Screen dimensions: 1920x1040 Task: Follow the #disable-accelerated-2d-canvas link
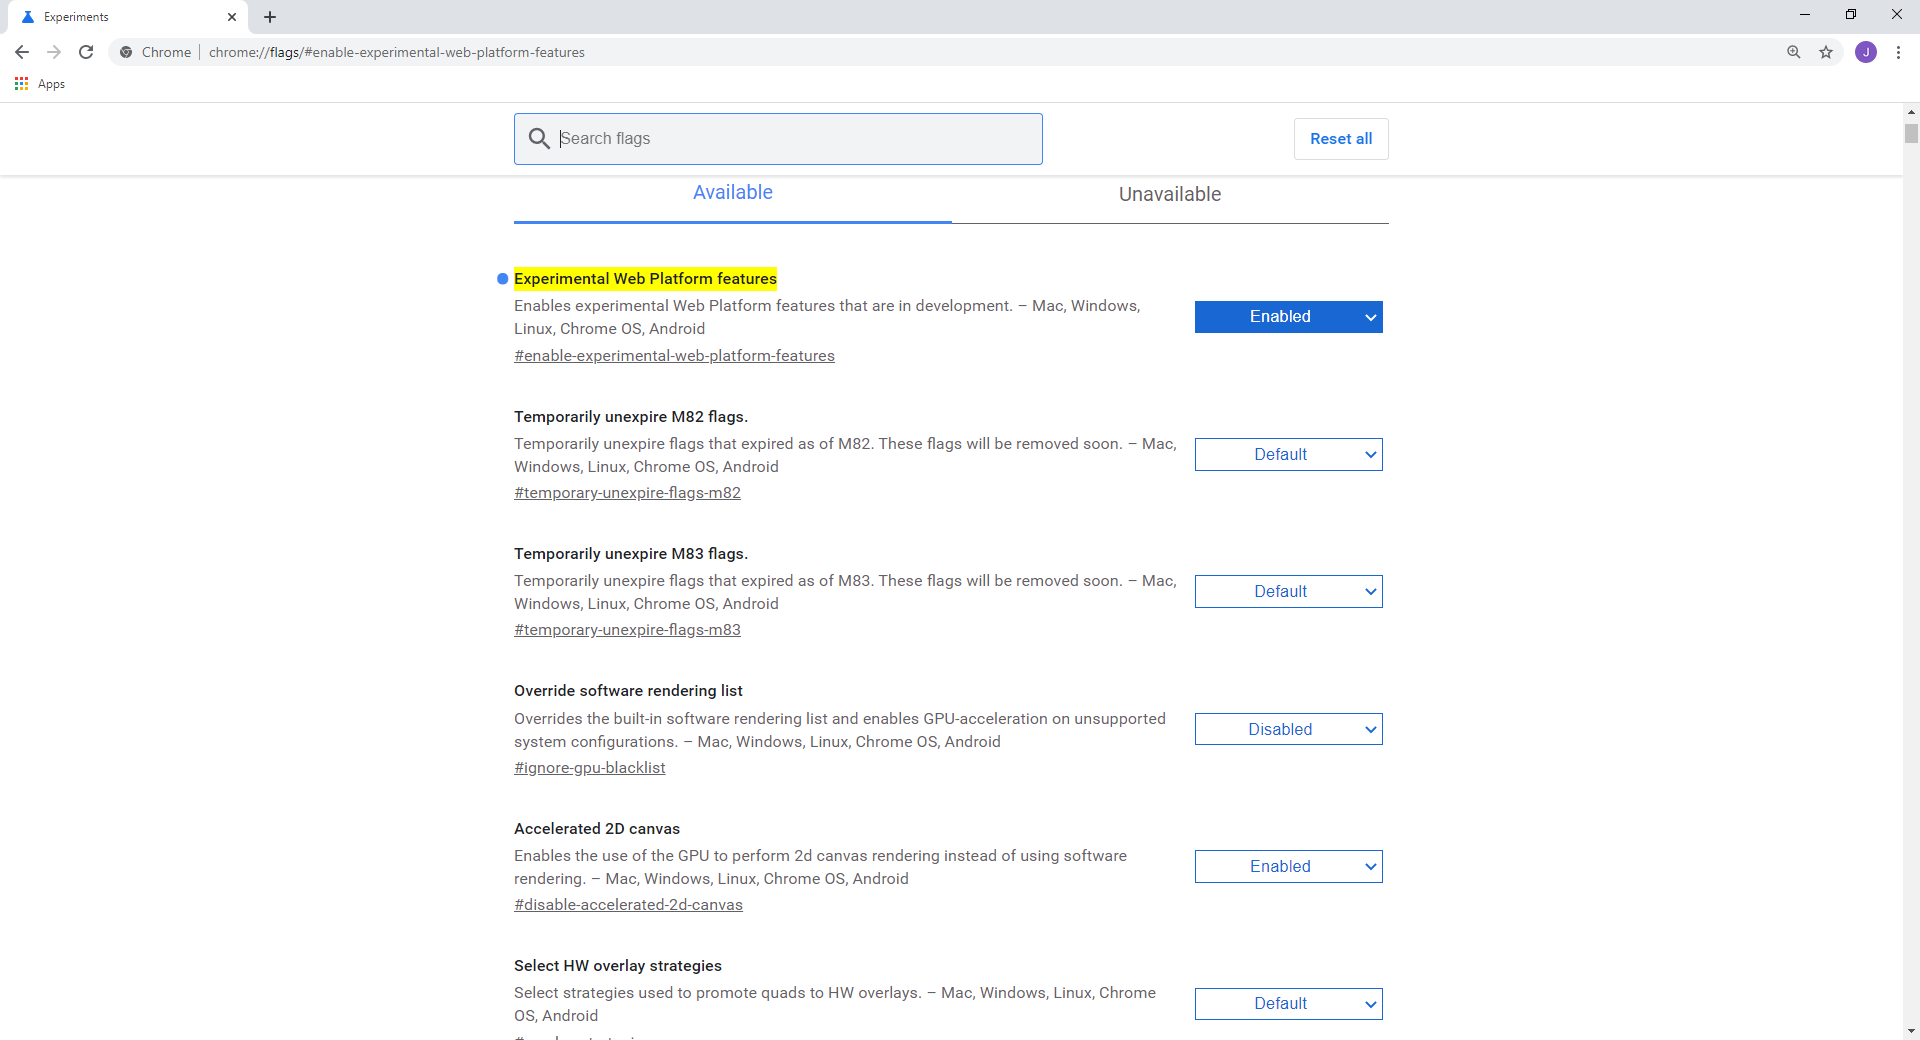pyautogui.click(x=628, y=905)
